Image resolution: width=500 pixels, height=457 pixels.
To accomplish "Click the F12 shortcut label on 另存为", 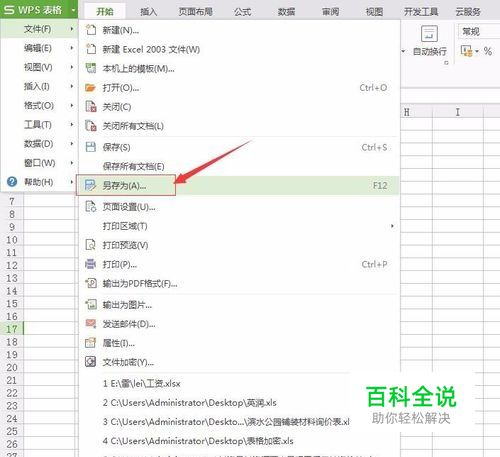I will click(380, 185).
